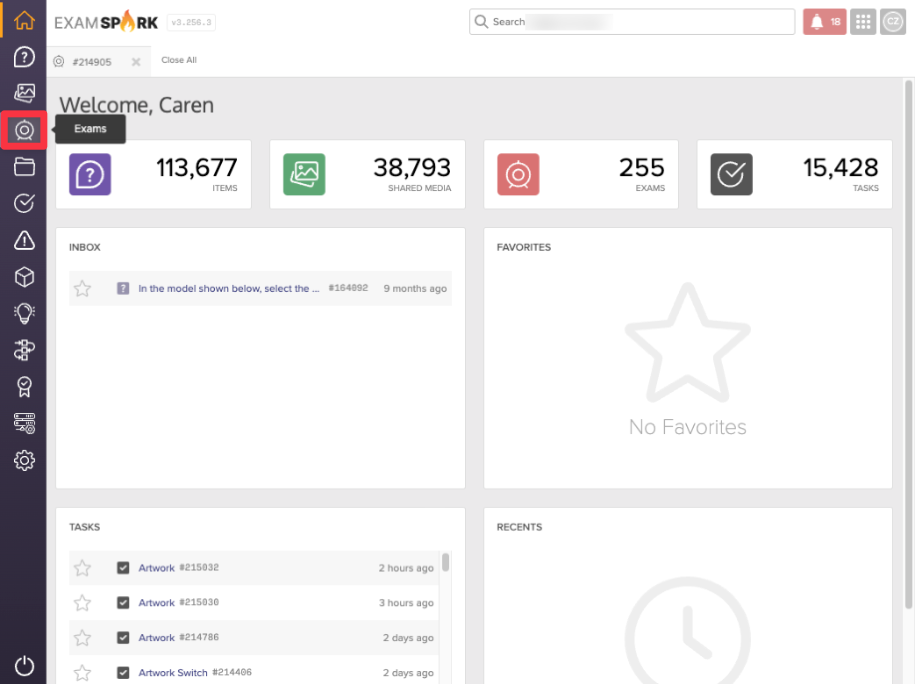Click the INBOX panel heading
The width and height of the screenshot is (915, 684).
tap(85, 247)
